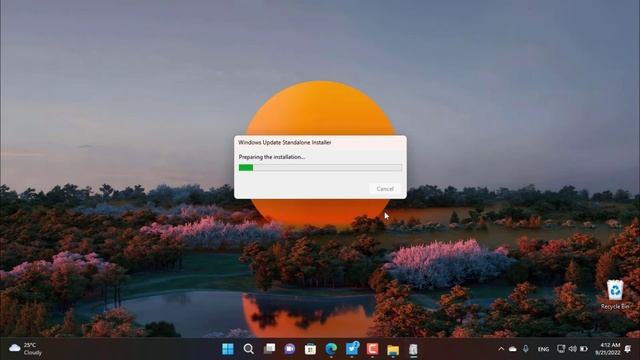640x360 pixels.
Task: Click the 'Preparing the installation...' text
Action: point(272,157)
